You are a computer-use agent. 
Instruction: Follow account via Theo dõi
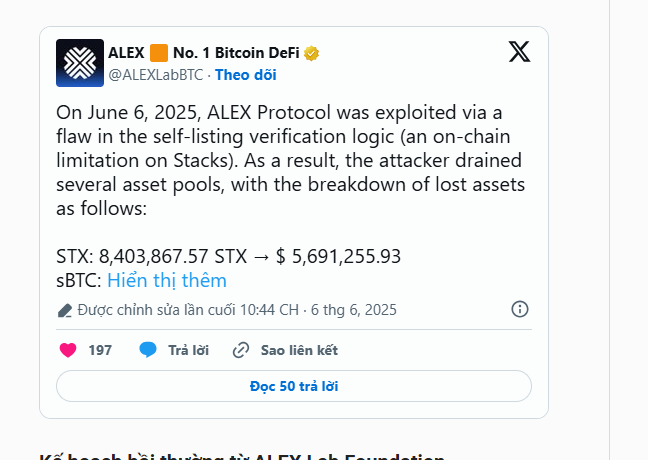pos(245,75)
